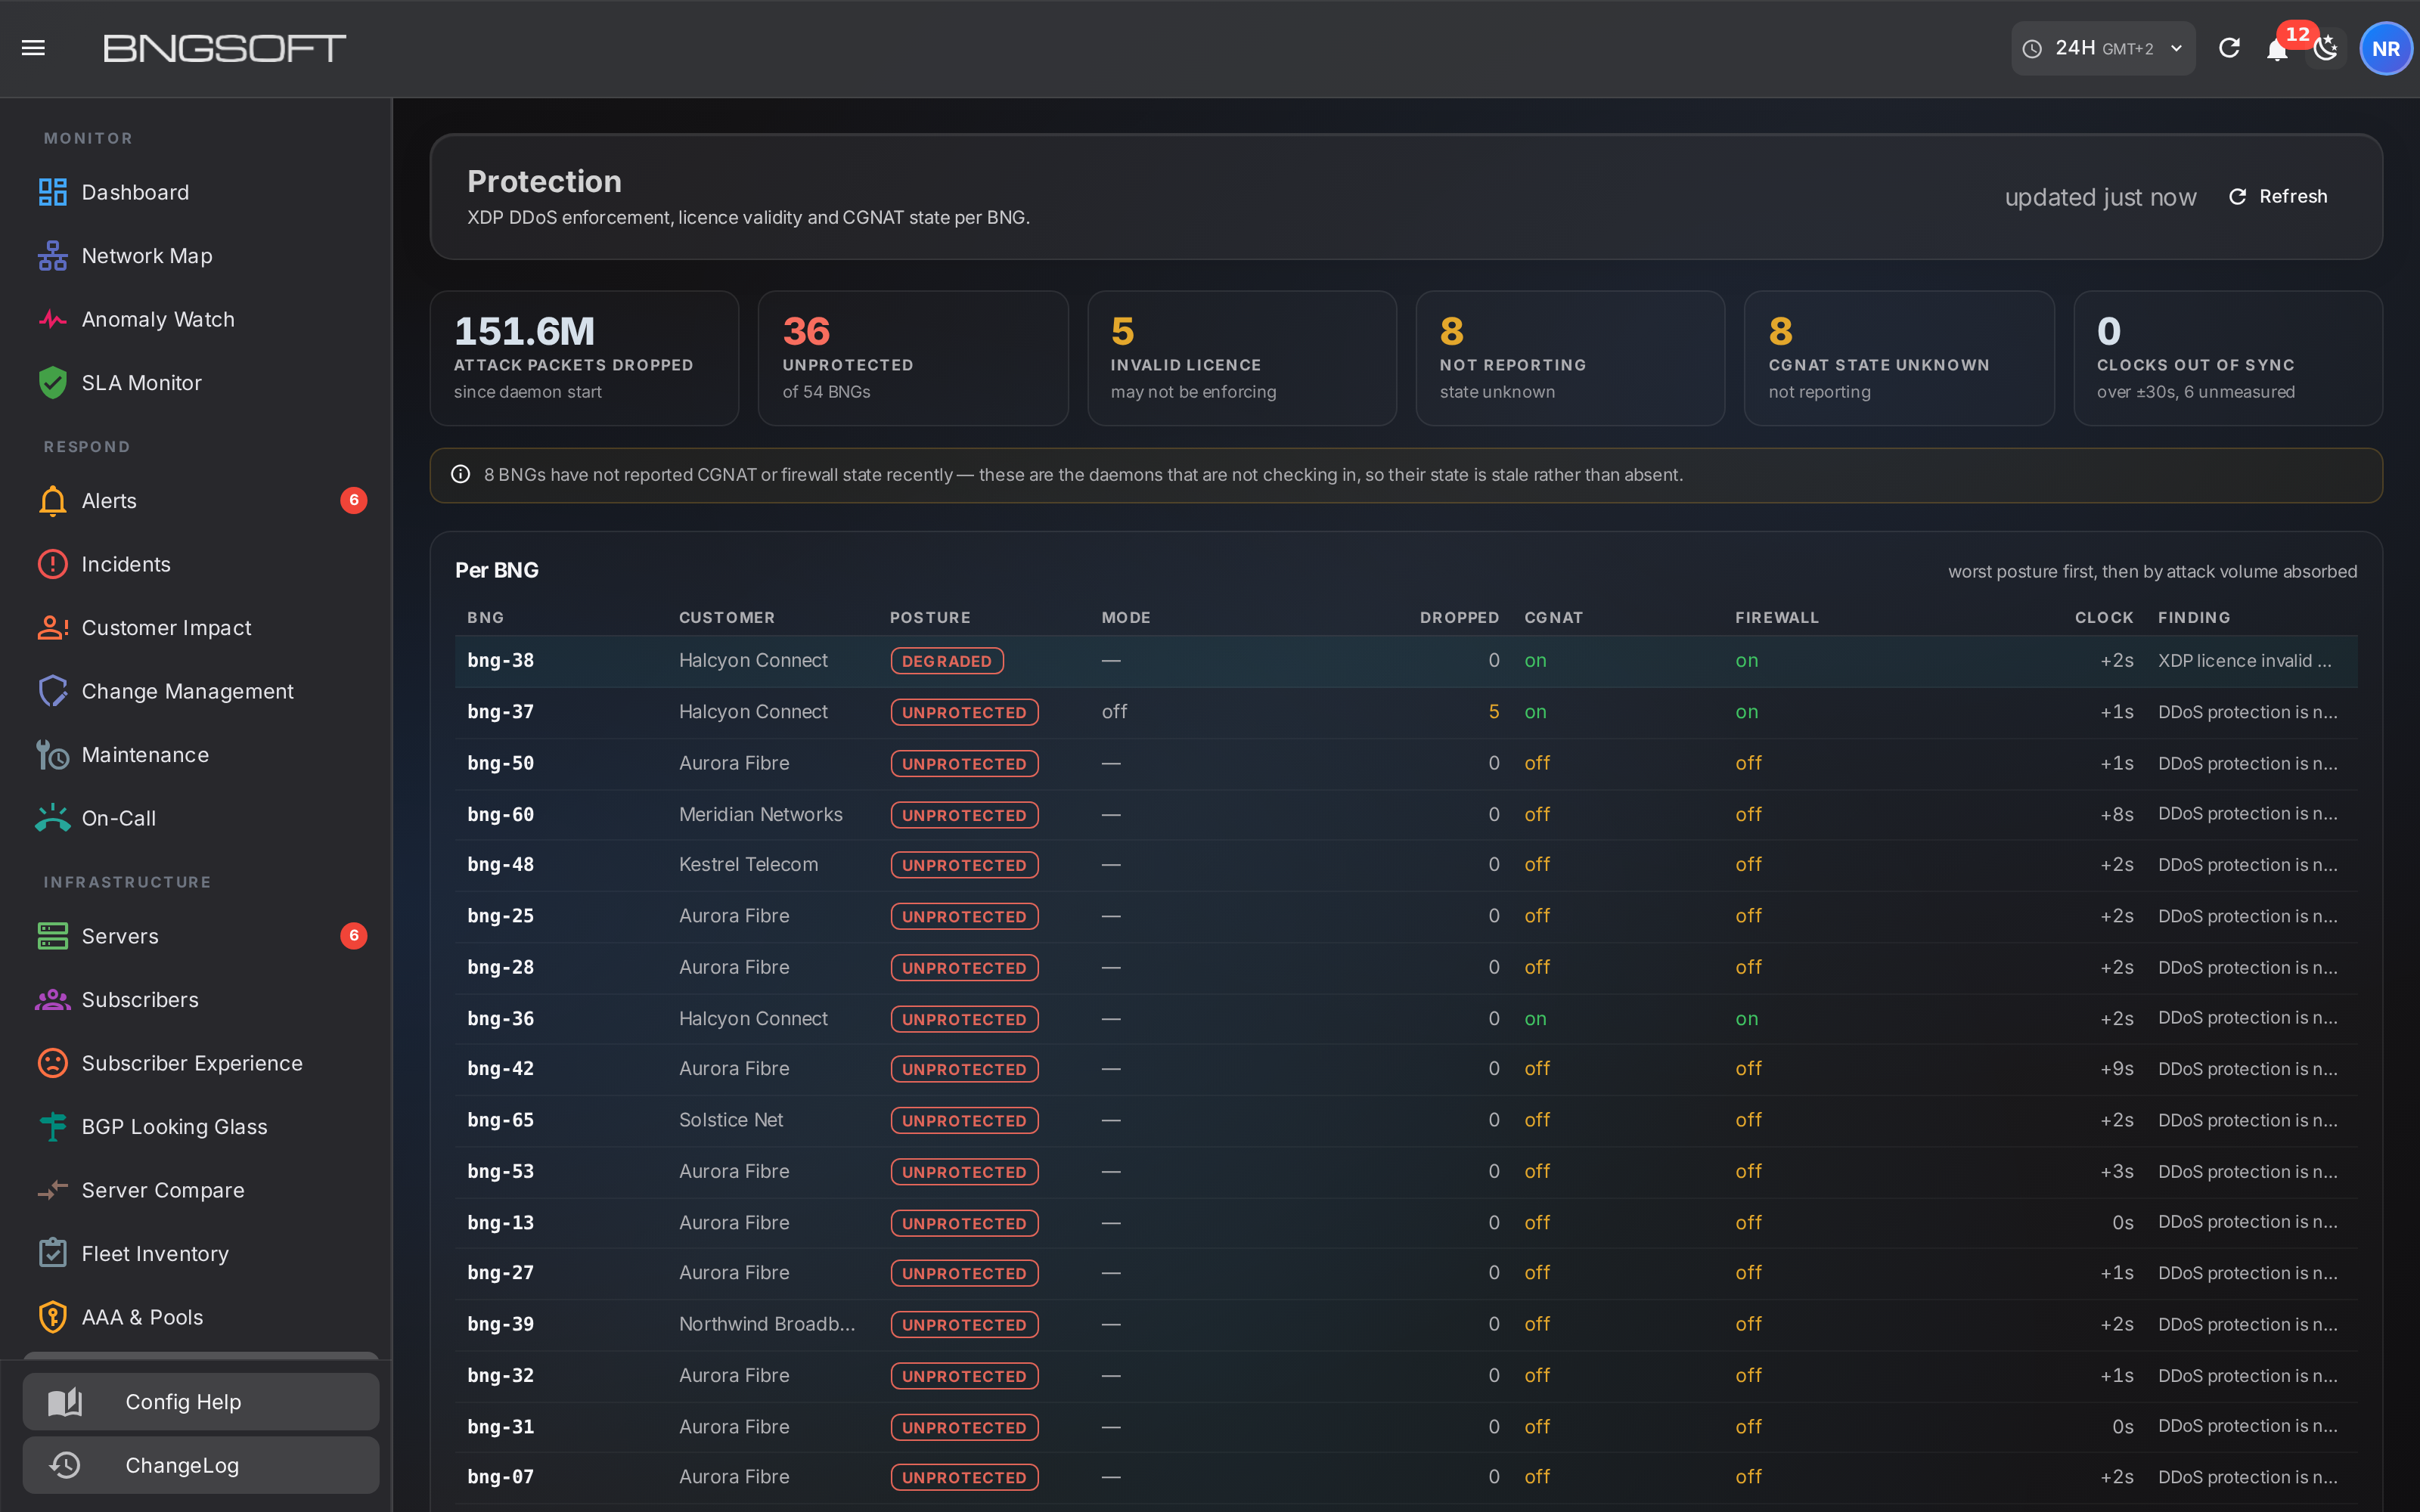Click the BNGSOFT logo
This screenshot has height=1512, width=2420.
coord(225,48)
